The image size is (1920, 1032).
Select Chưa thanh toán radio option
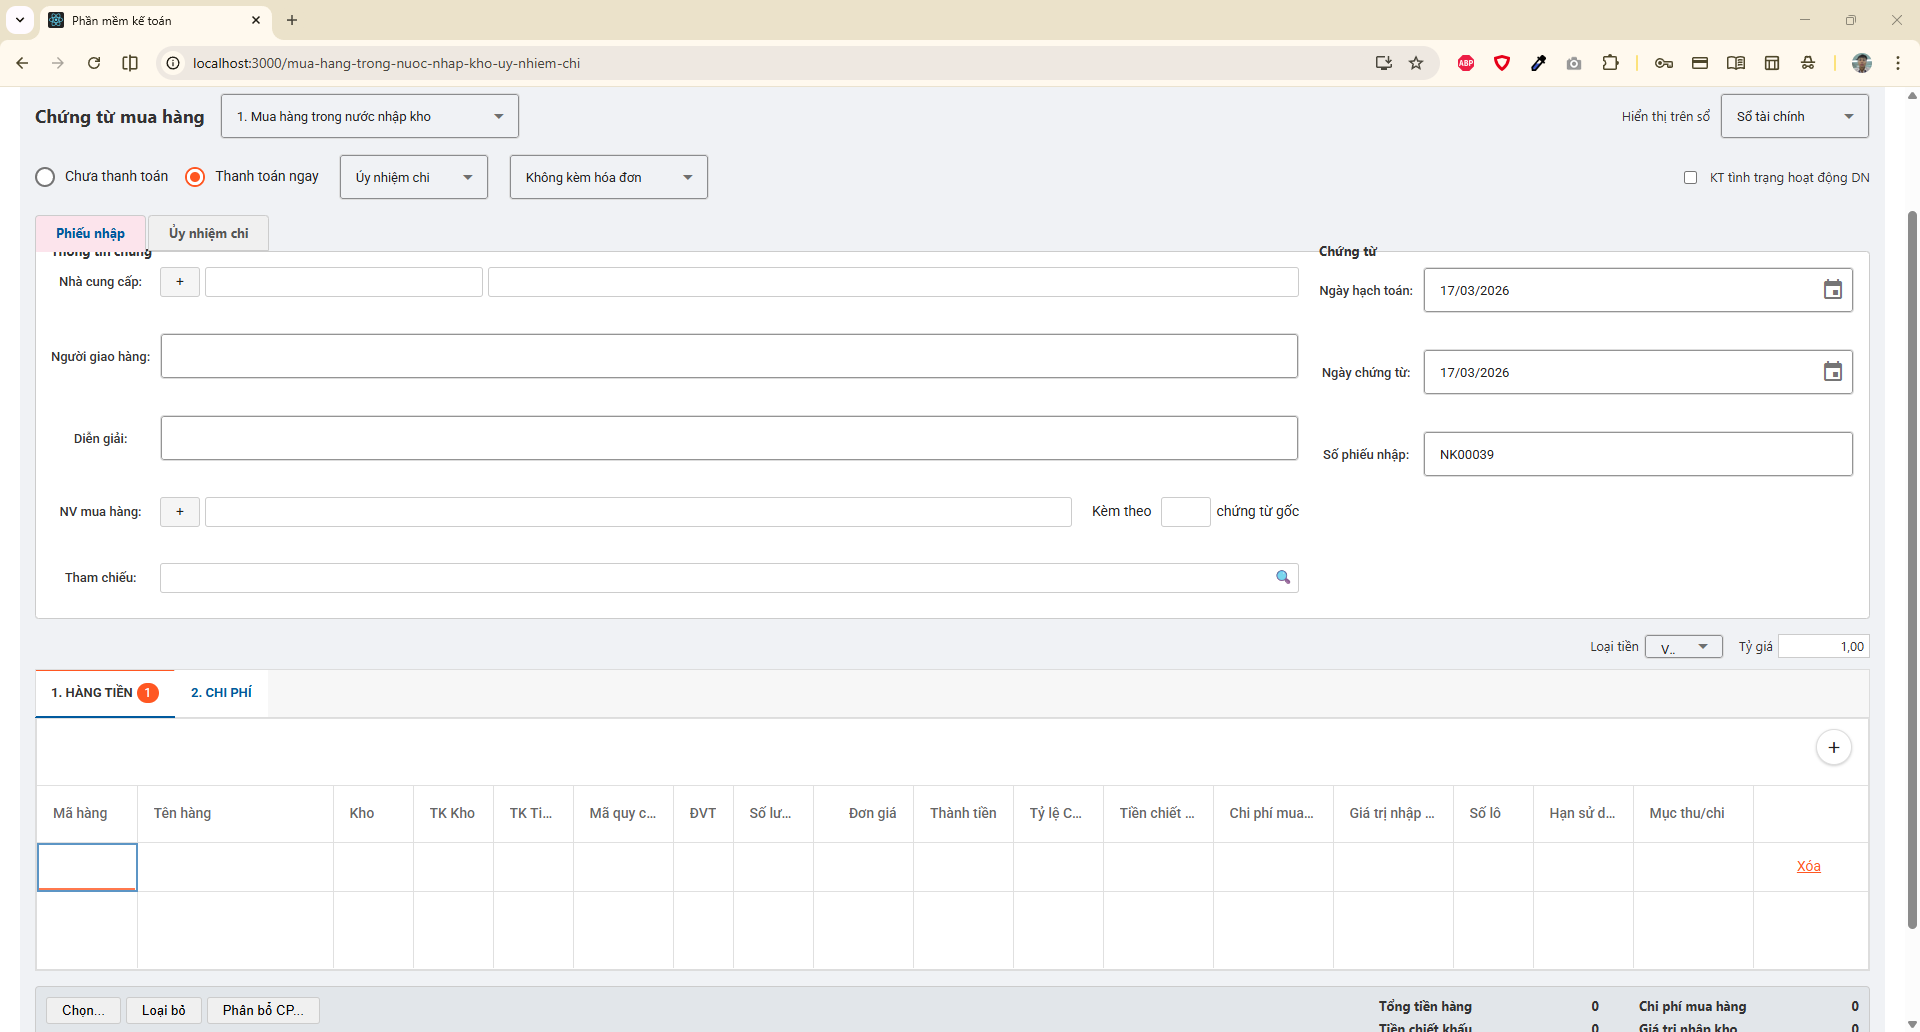(45, 177)
